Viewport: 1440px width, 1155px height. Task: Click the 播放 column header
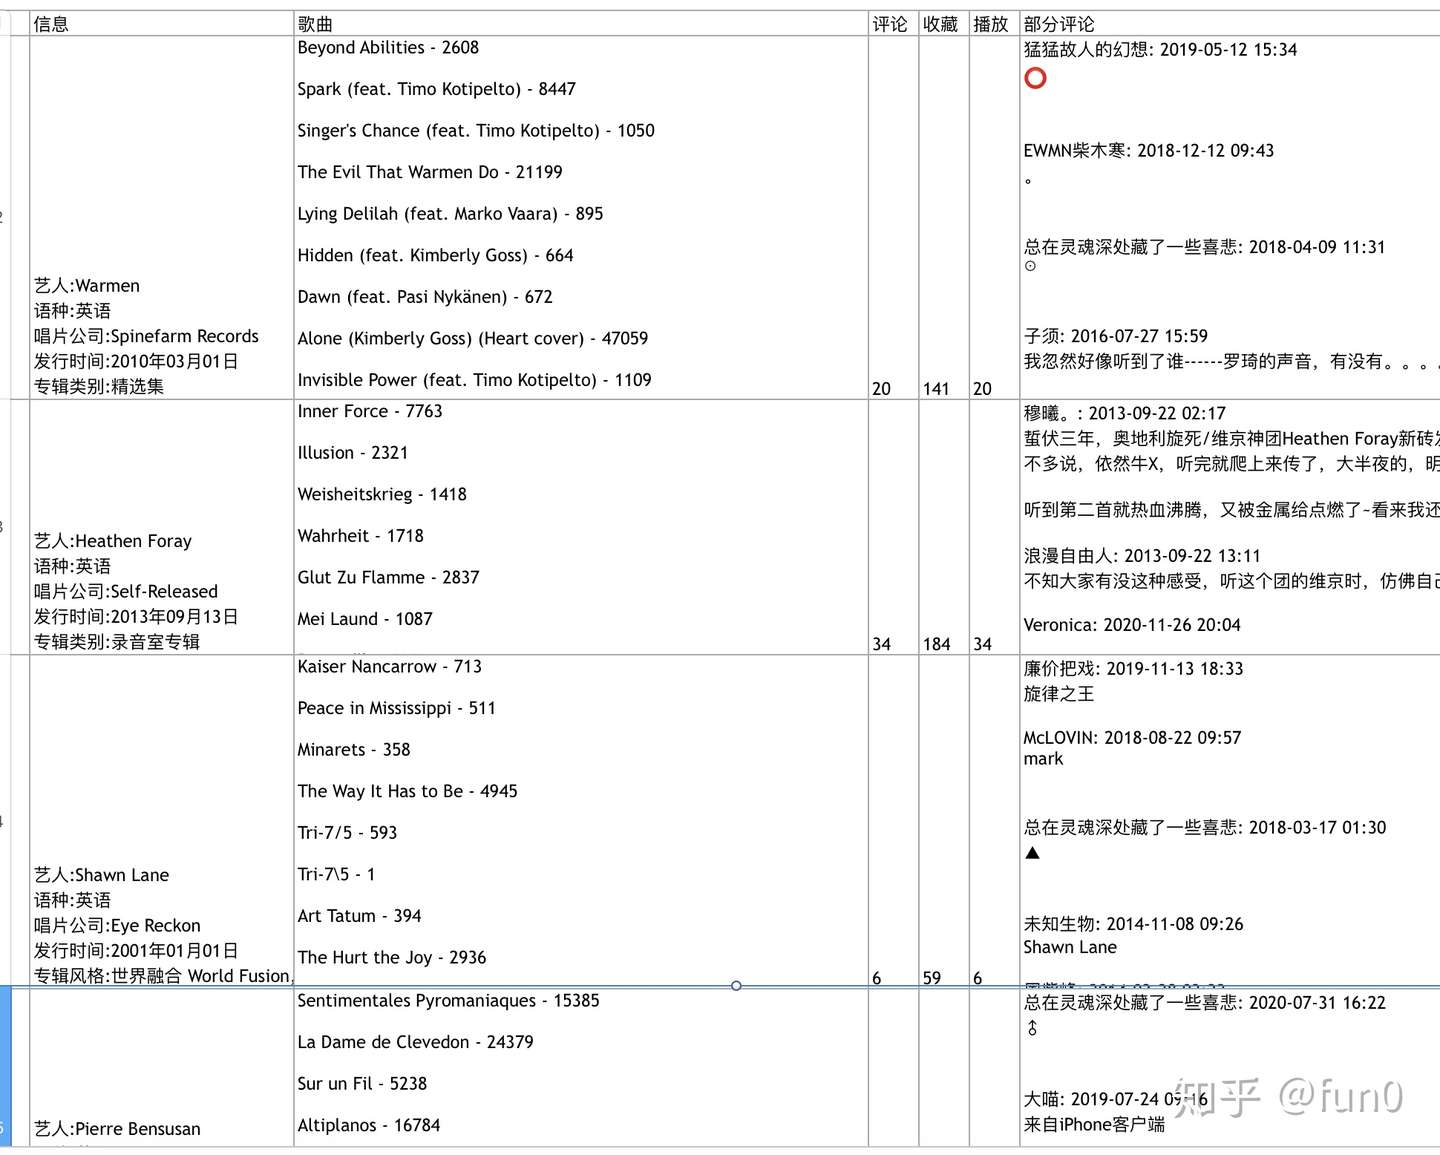(x=991, y=24)
